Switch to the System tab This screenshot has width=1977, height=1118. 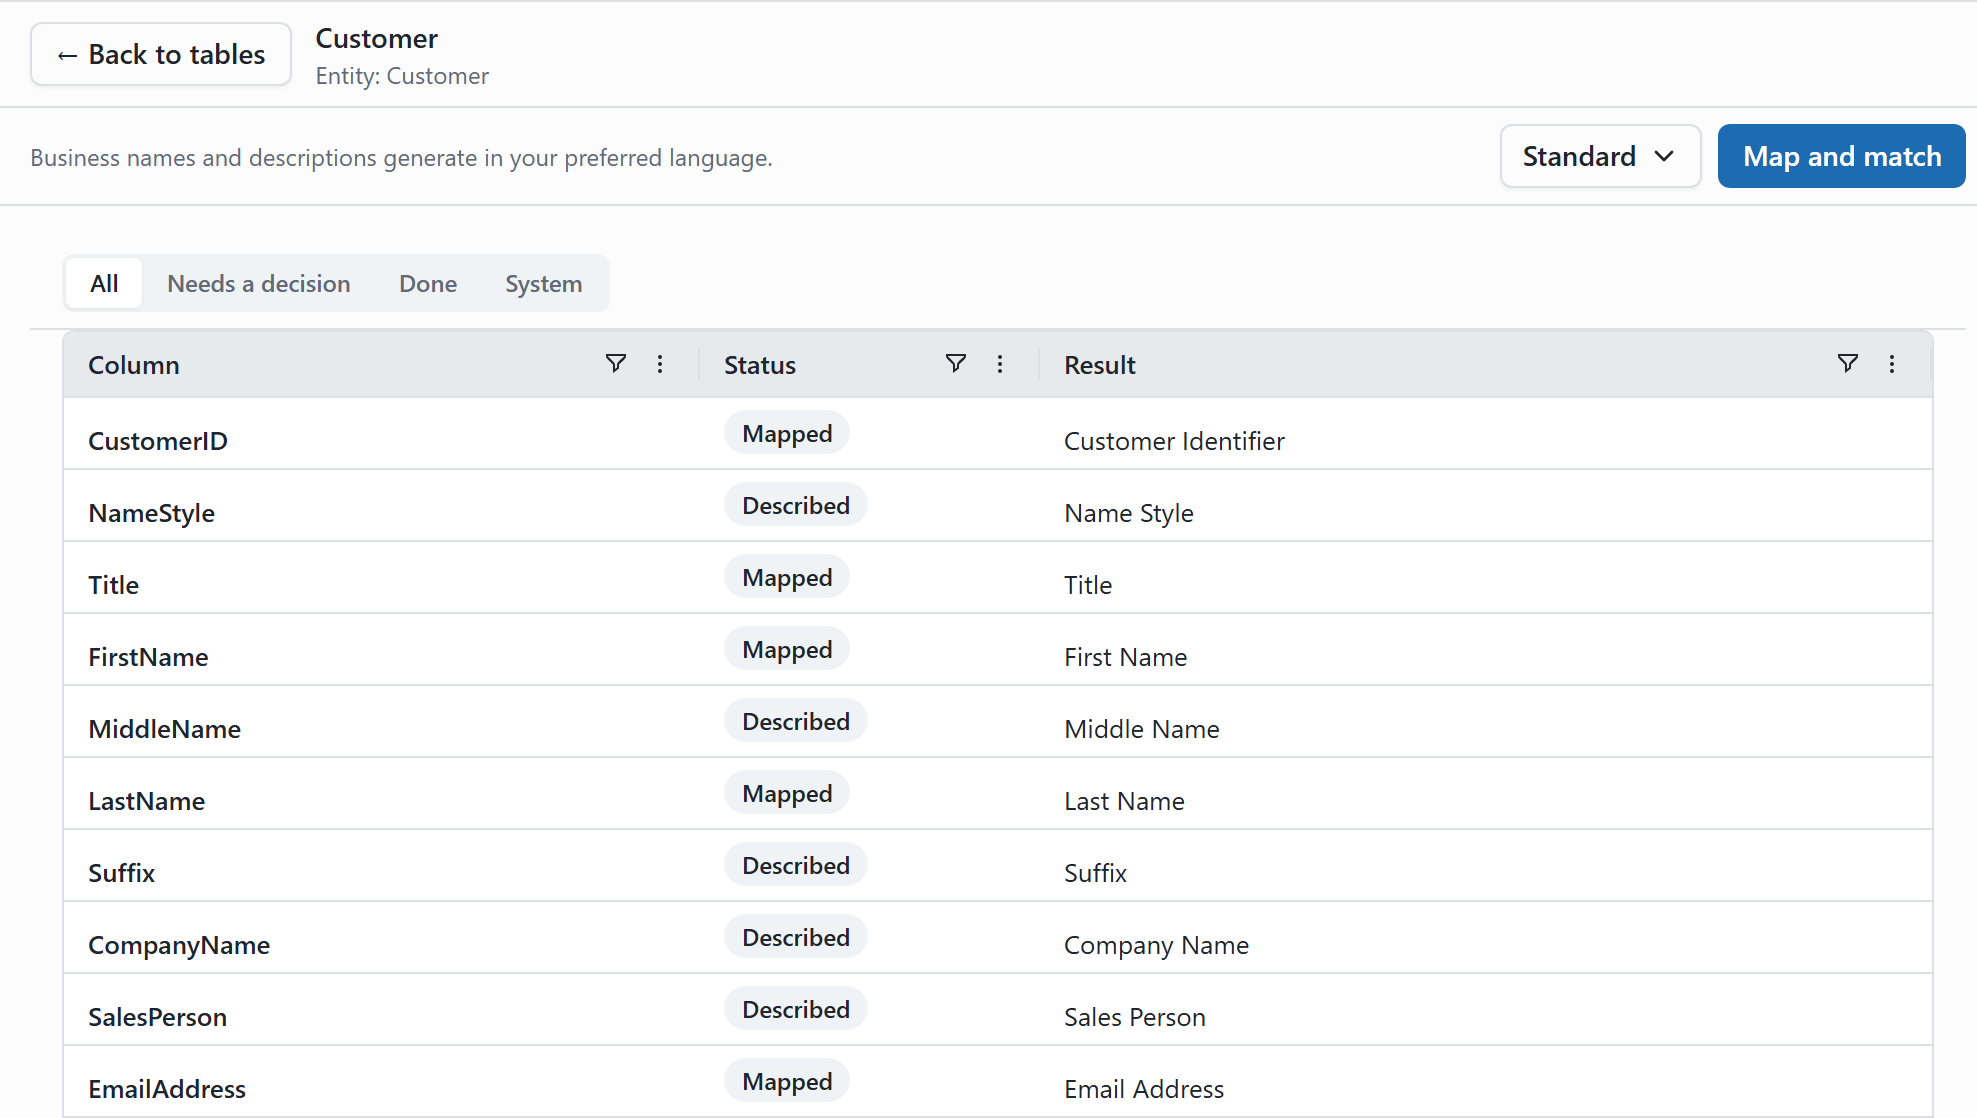click(543, 283)
